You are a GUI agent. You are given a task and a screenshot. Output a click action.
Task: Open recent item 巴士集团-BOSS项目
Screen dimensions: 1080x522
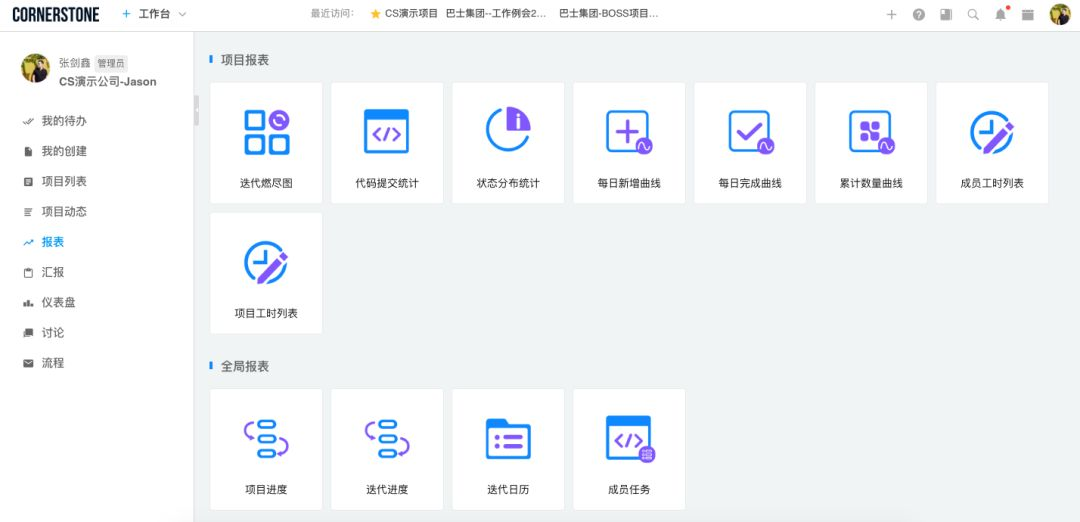click(x=608, y=14)
